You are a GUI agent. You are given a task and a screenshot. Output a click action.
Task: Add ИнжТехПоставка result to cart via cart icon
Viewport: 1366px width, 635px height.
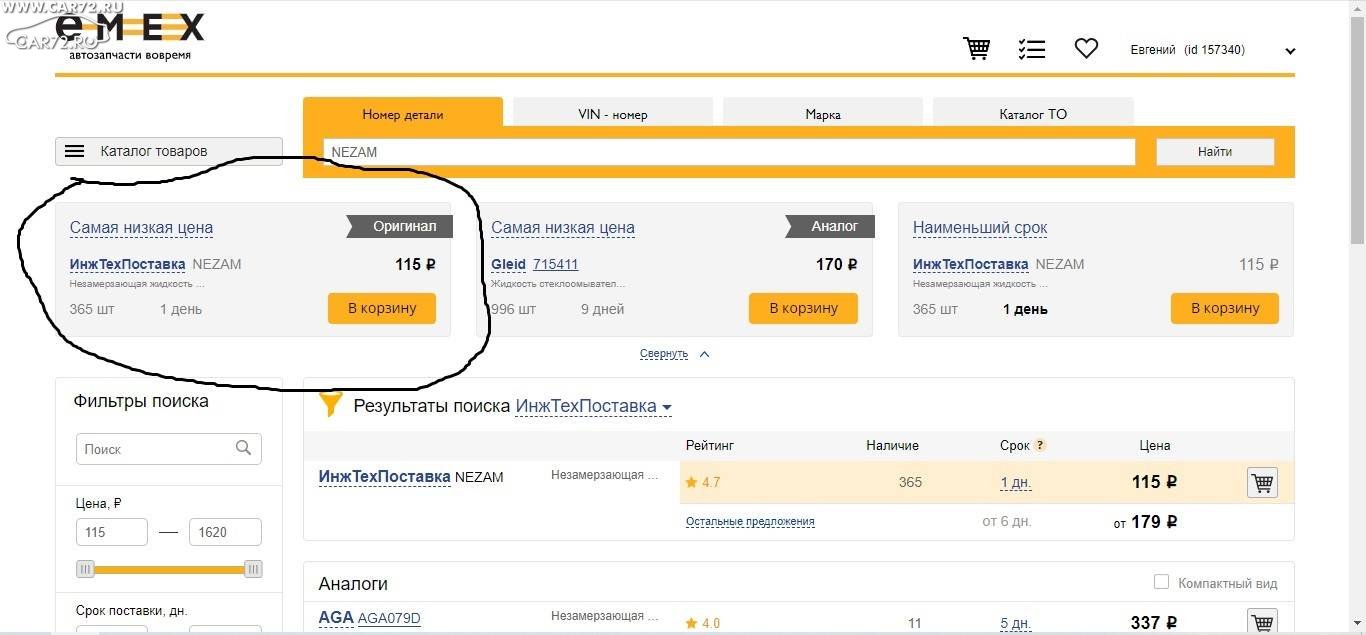tap(1262, 483)
